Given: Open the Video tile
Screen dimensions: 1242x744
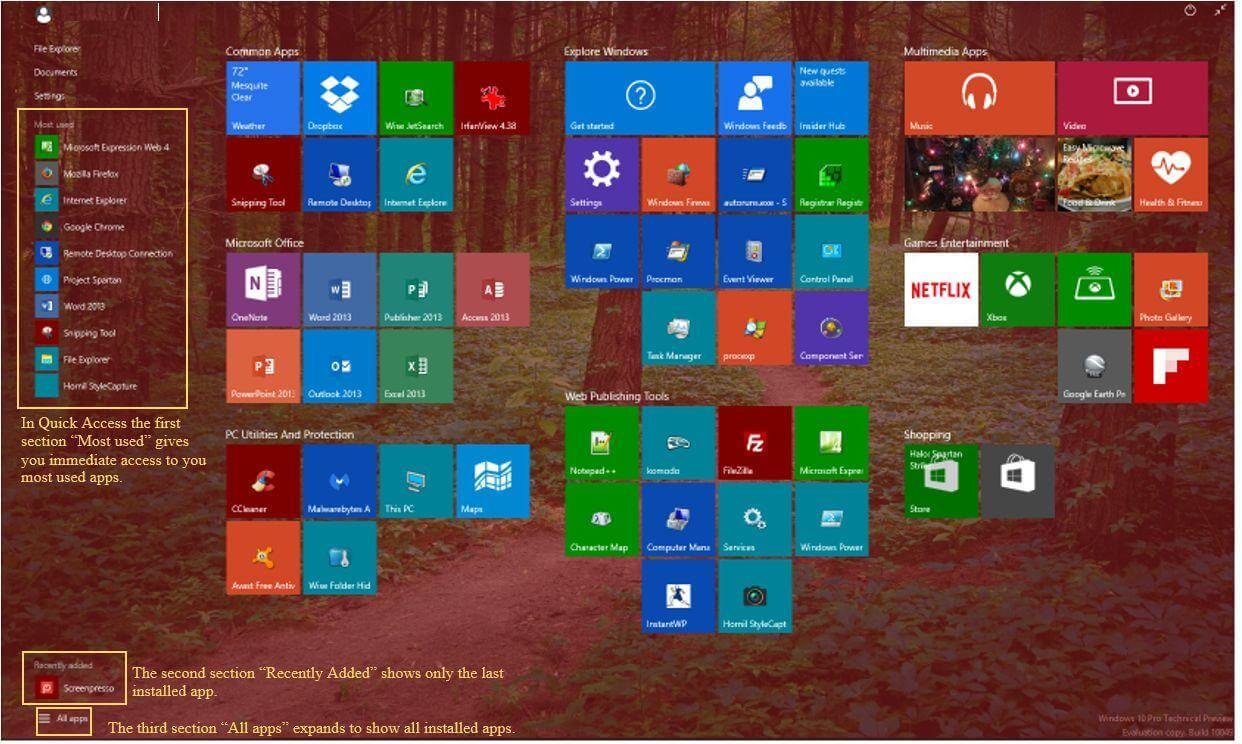Looking at the screenshot, I should [1132, 98].
